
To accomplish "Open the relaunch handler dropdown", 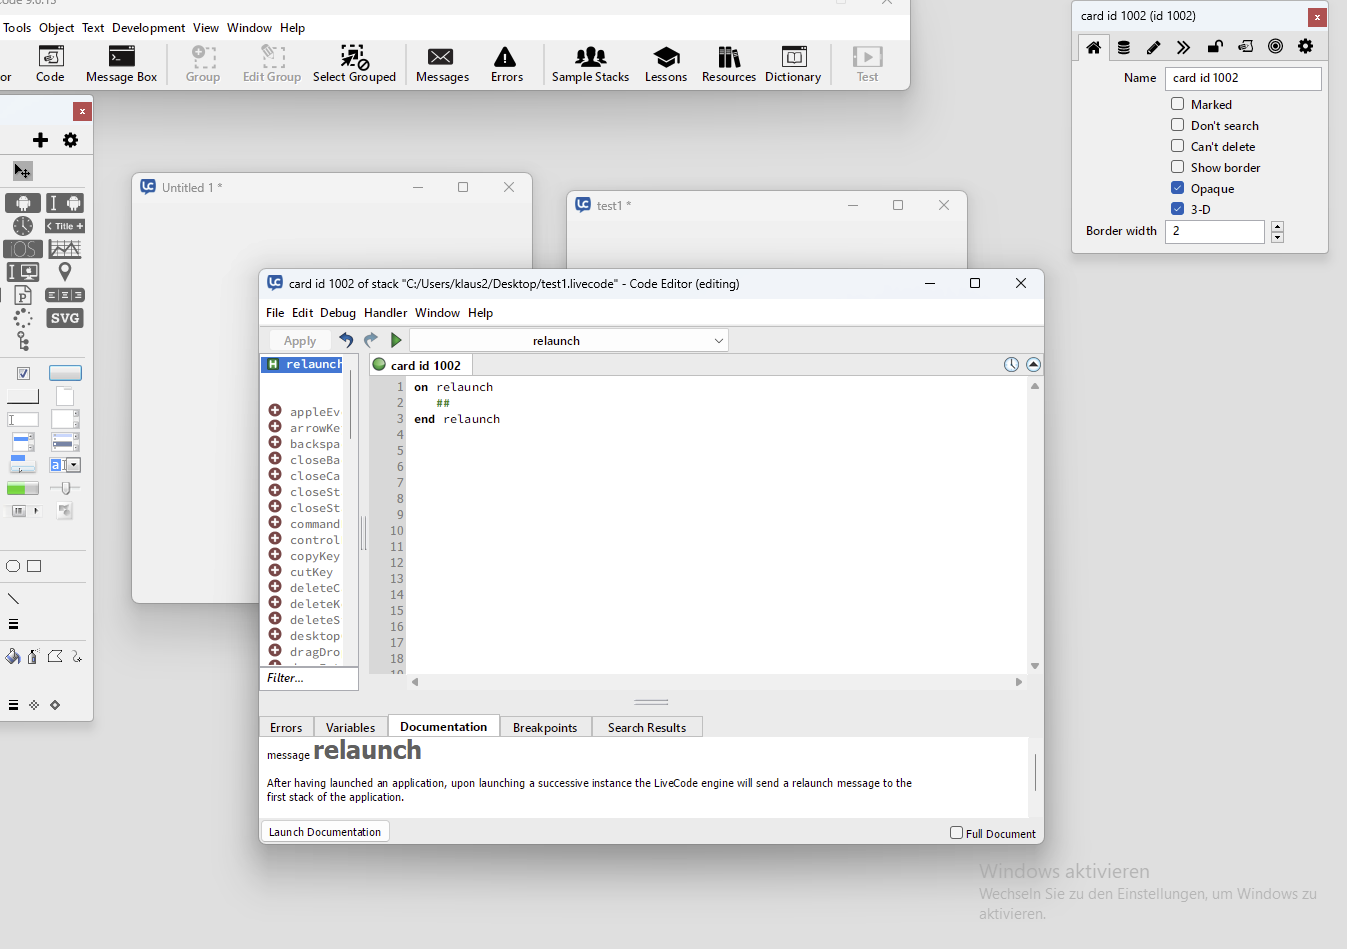I will coord(568,341).
